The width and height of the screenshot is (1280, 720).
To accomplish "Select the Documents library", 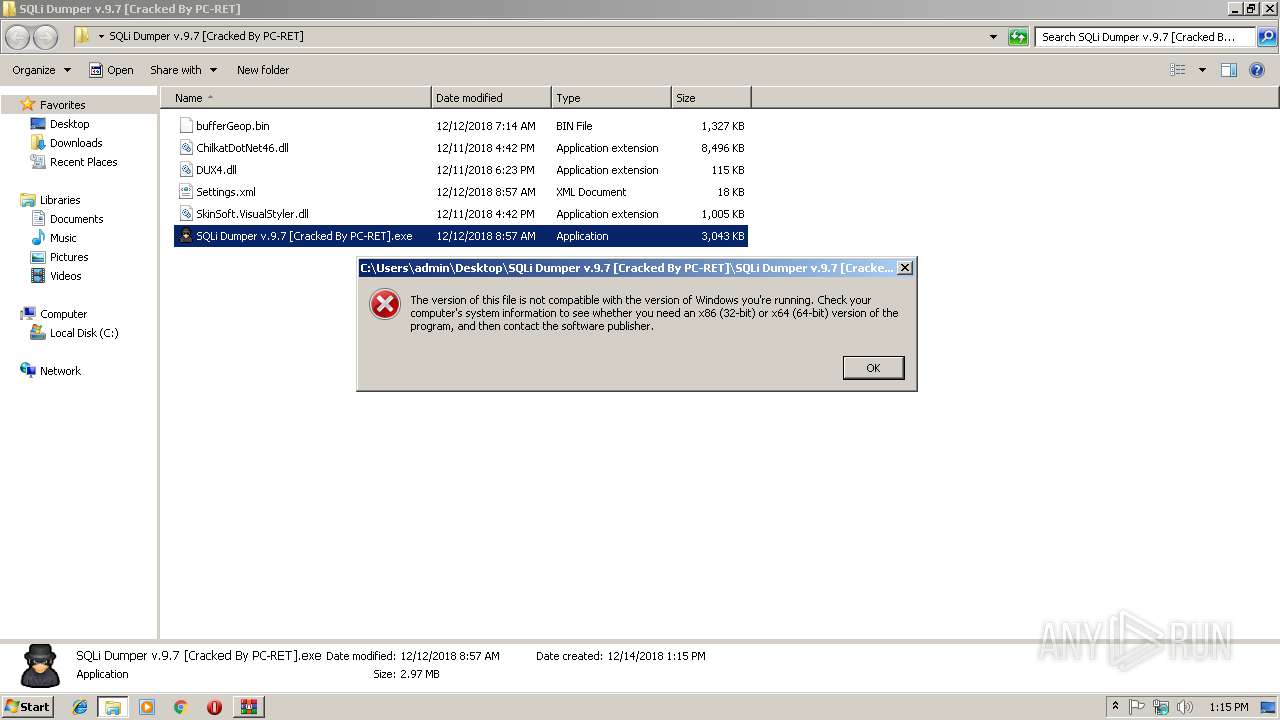I will click(x=76, y=219).
